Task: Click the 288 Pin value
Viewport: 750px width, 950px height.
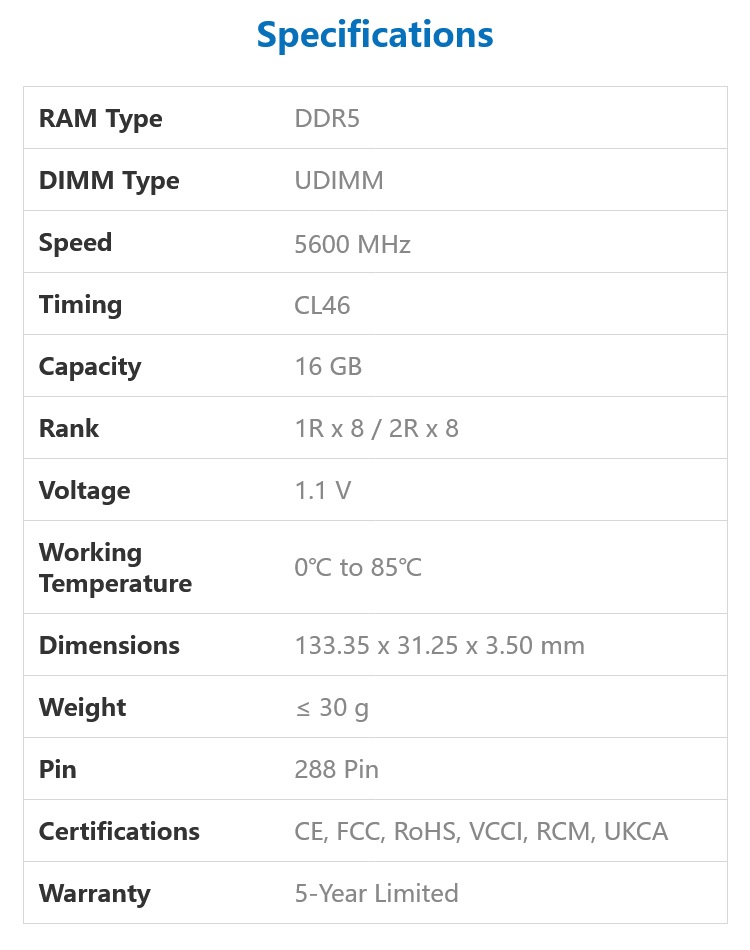Action: coord(337,769)
